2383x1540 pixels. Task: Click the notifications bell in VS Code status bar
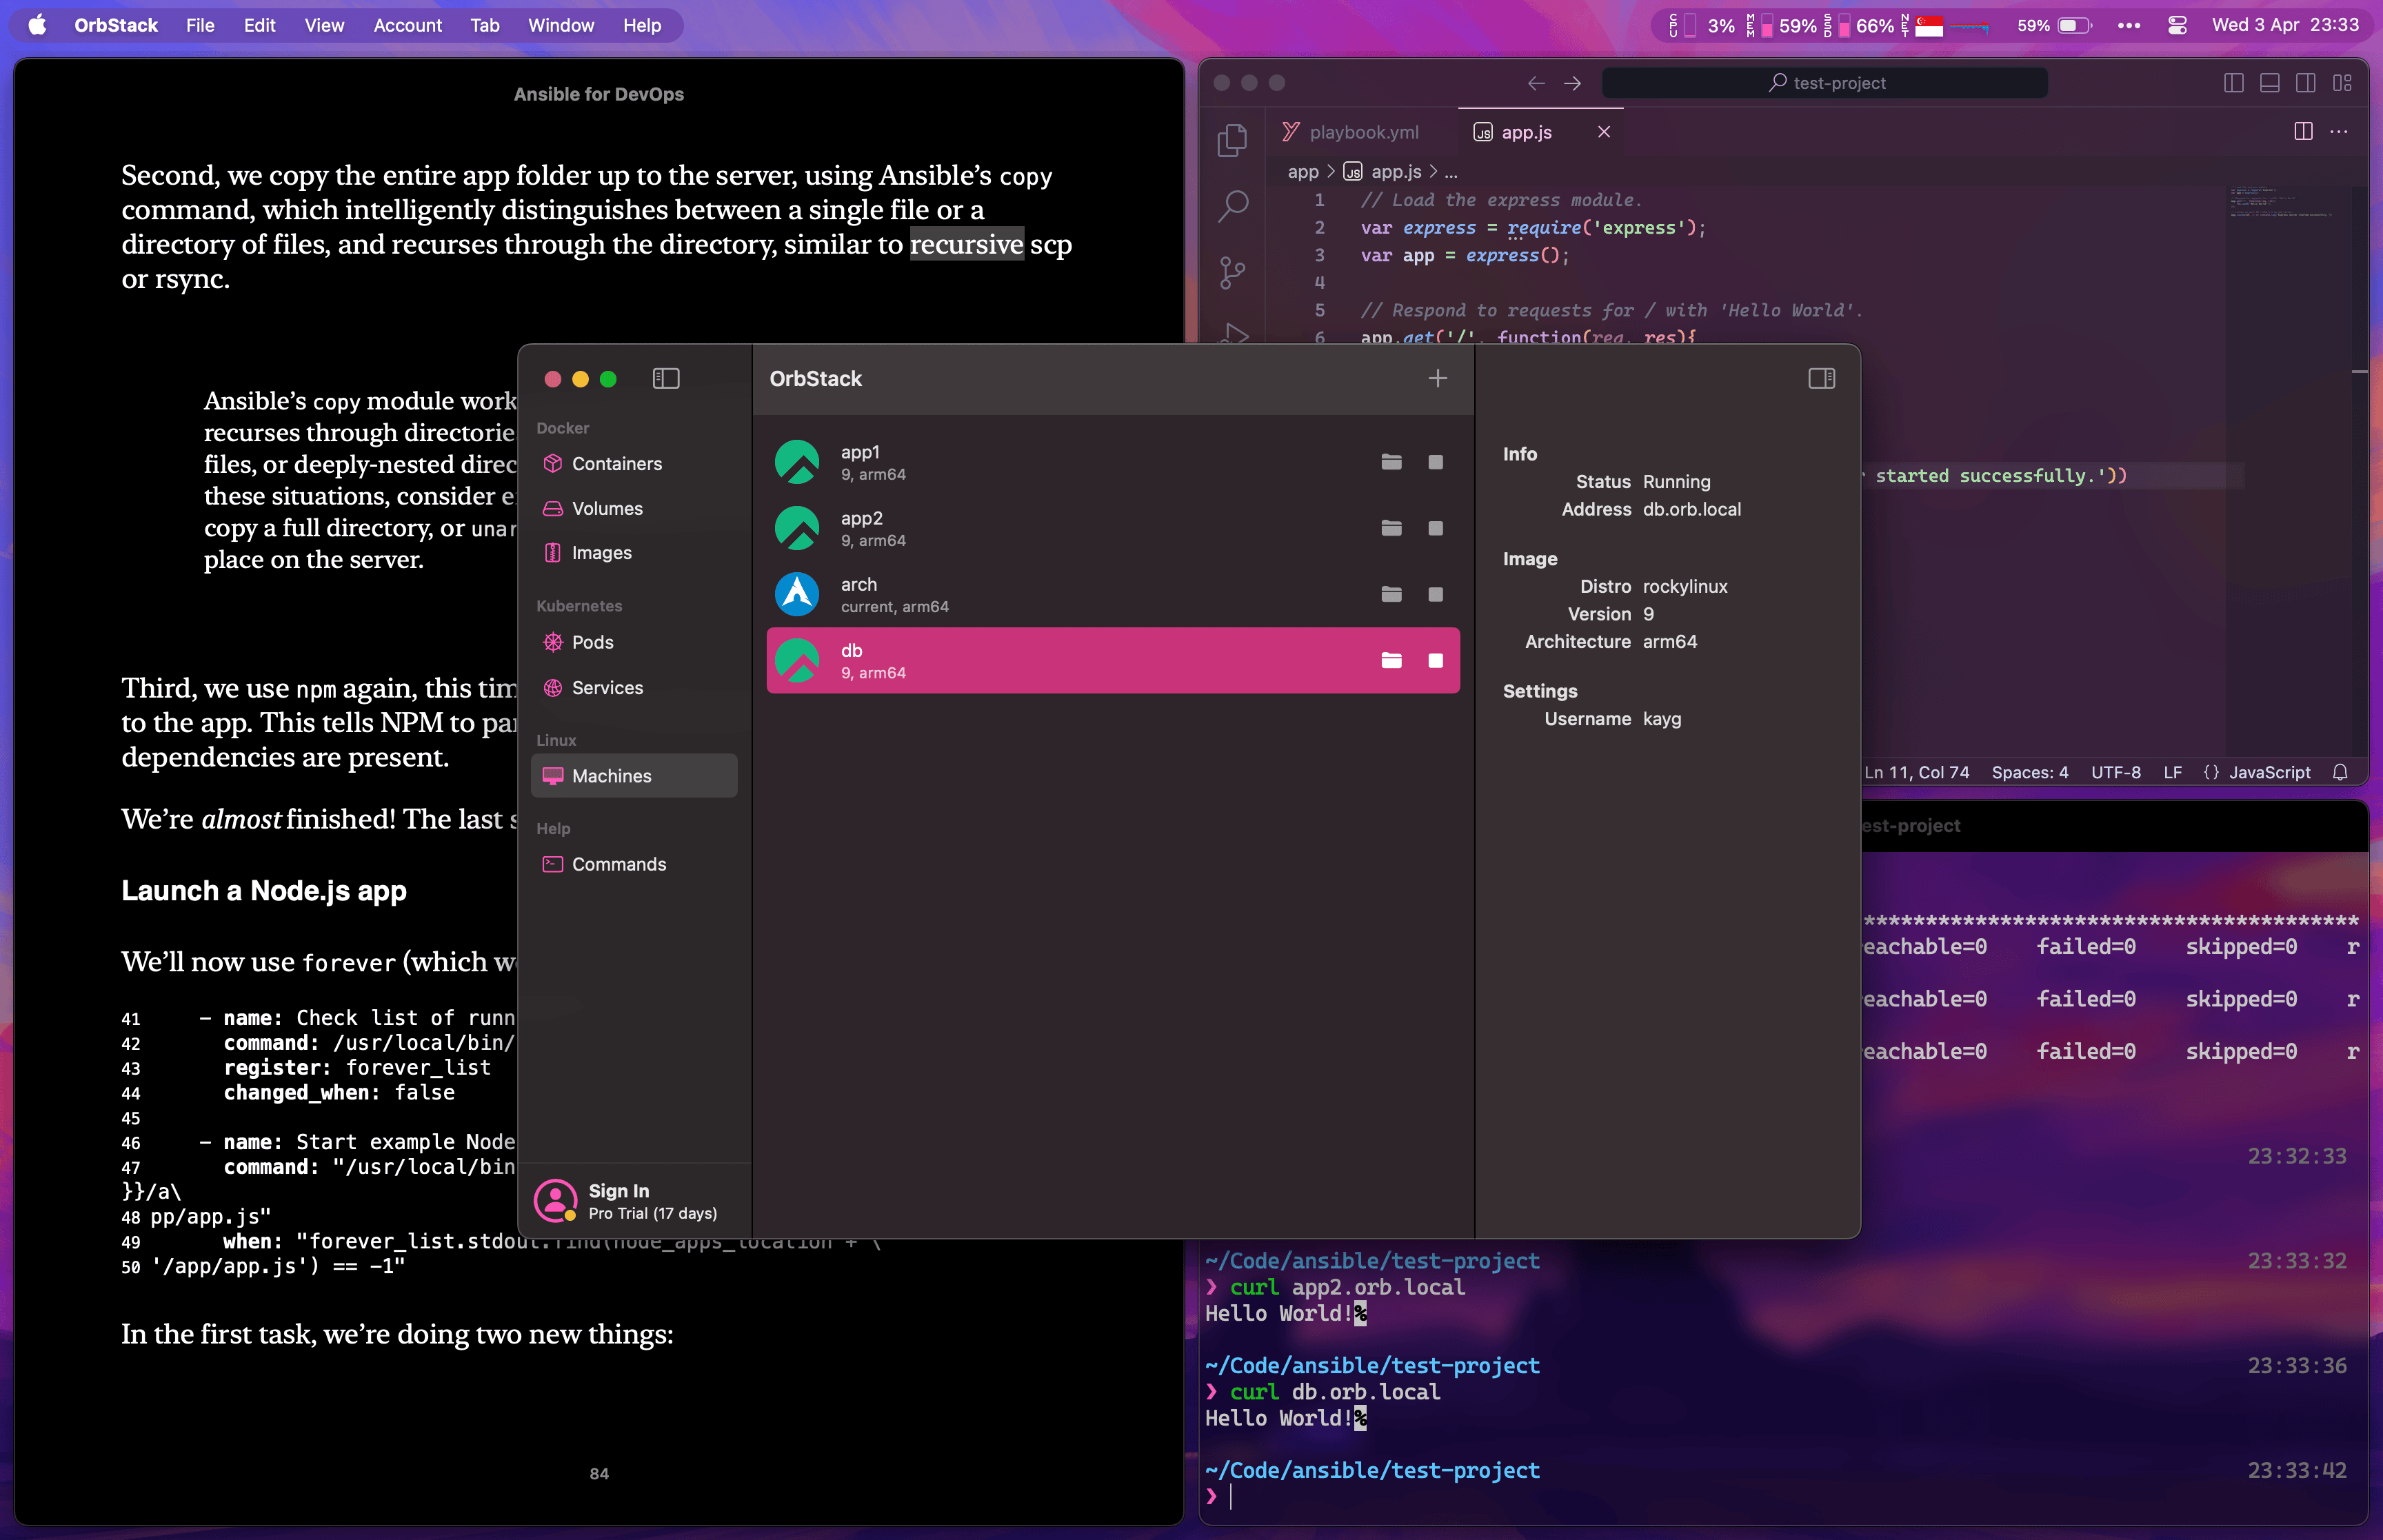pos(2341,771)
